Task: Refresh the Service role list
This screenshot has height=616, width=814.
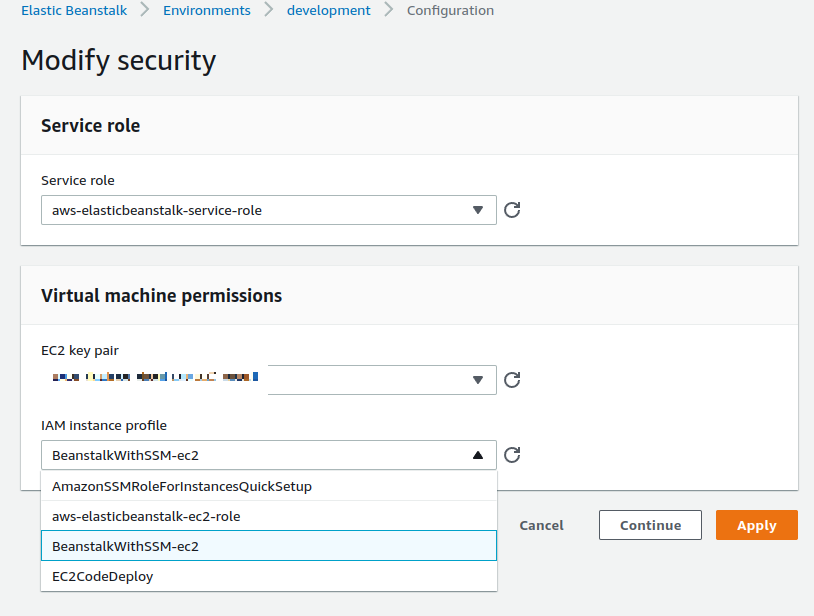Action: pos(512,210)
